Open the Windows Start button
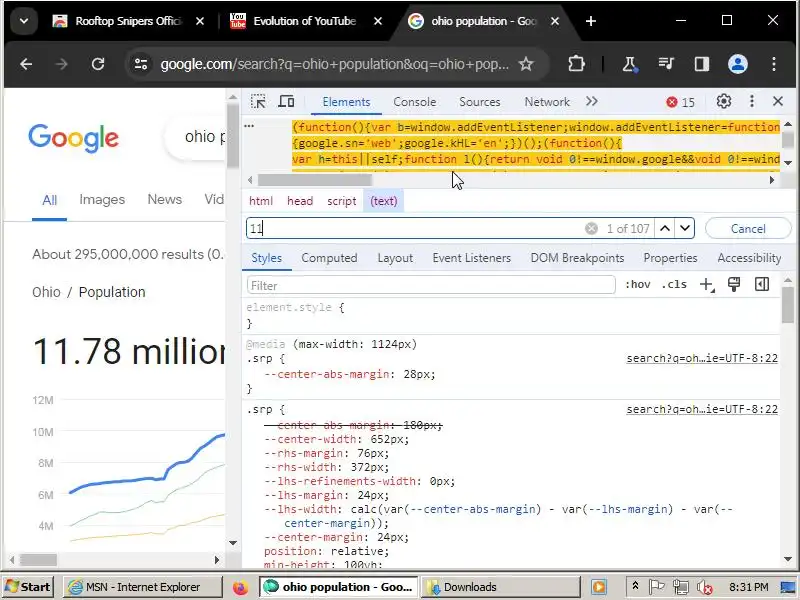Image resolution: width=800 pixels, height=600 pixels. [29, 587]
